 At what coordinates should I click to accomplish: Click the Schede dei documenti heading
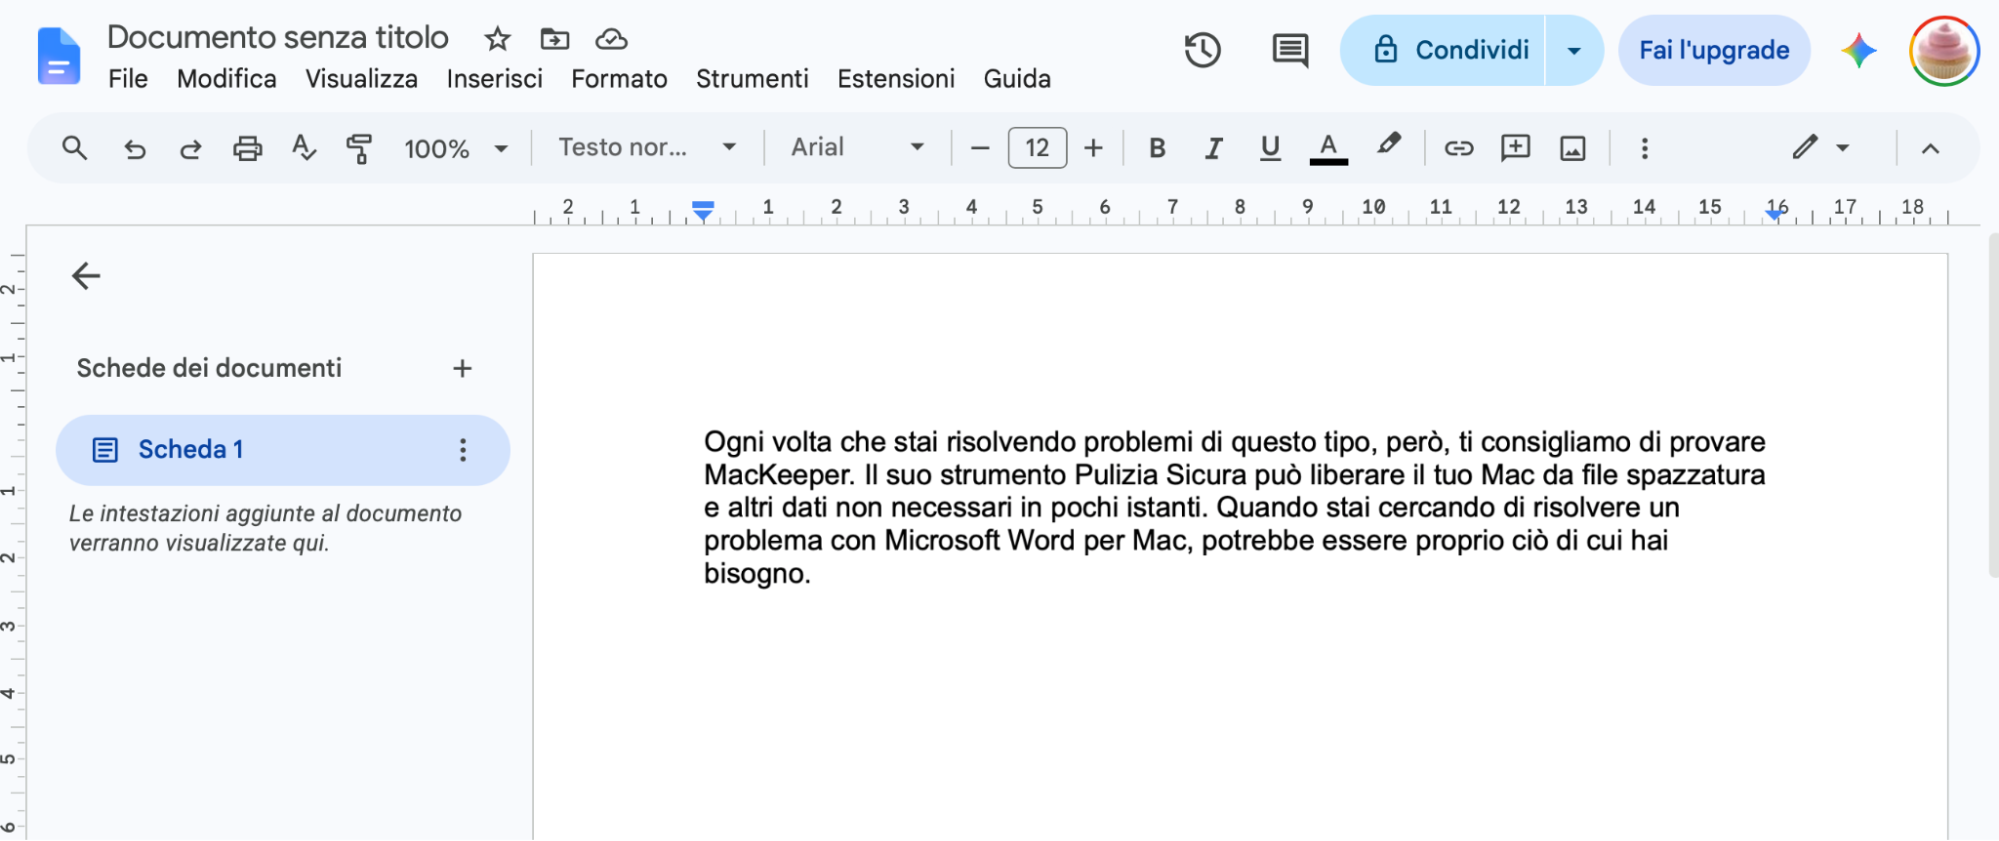(209, 368)
